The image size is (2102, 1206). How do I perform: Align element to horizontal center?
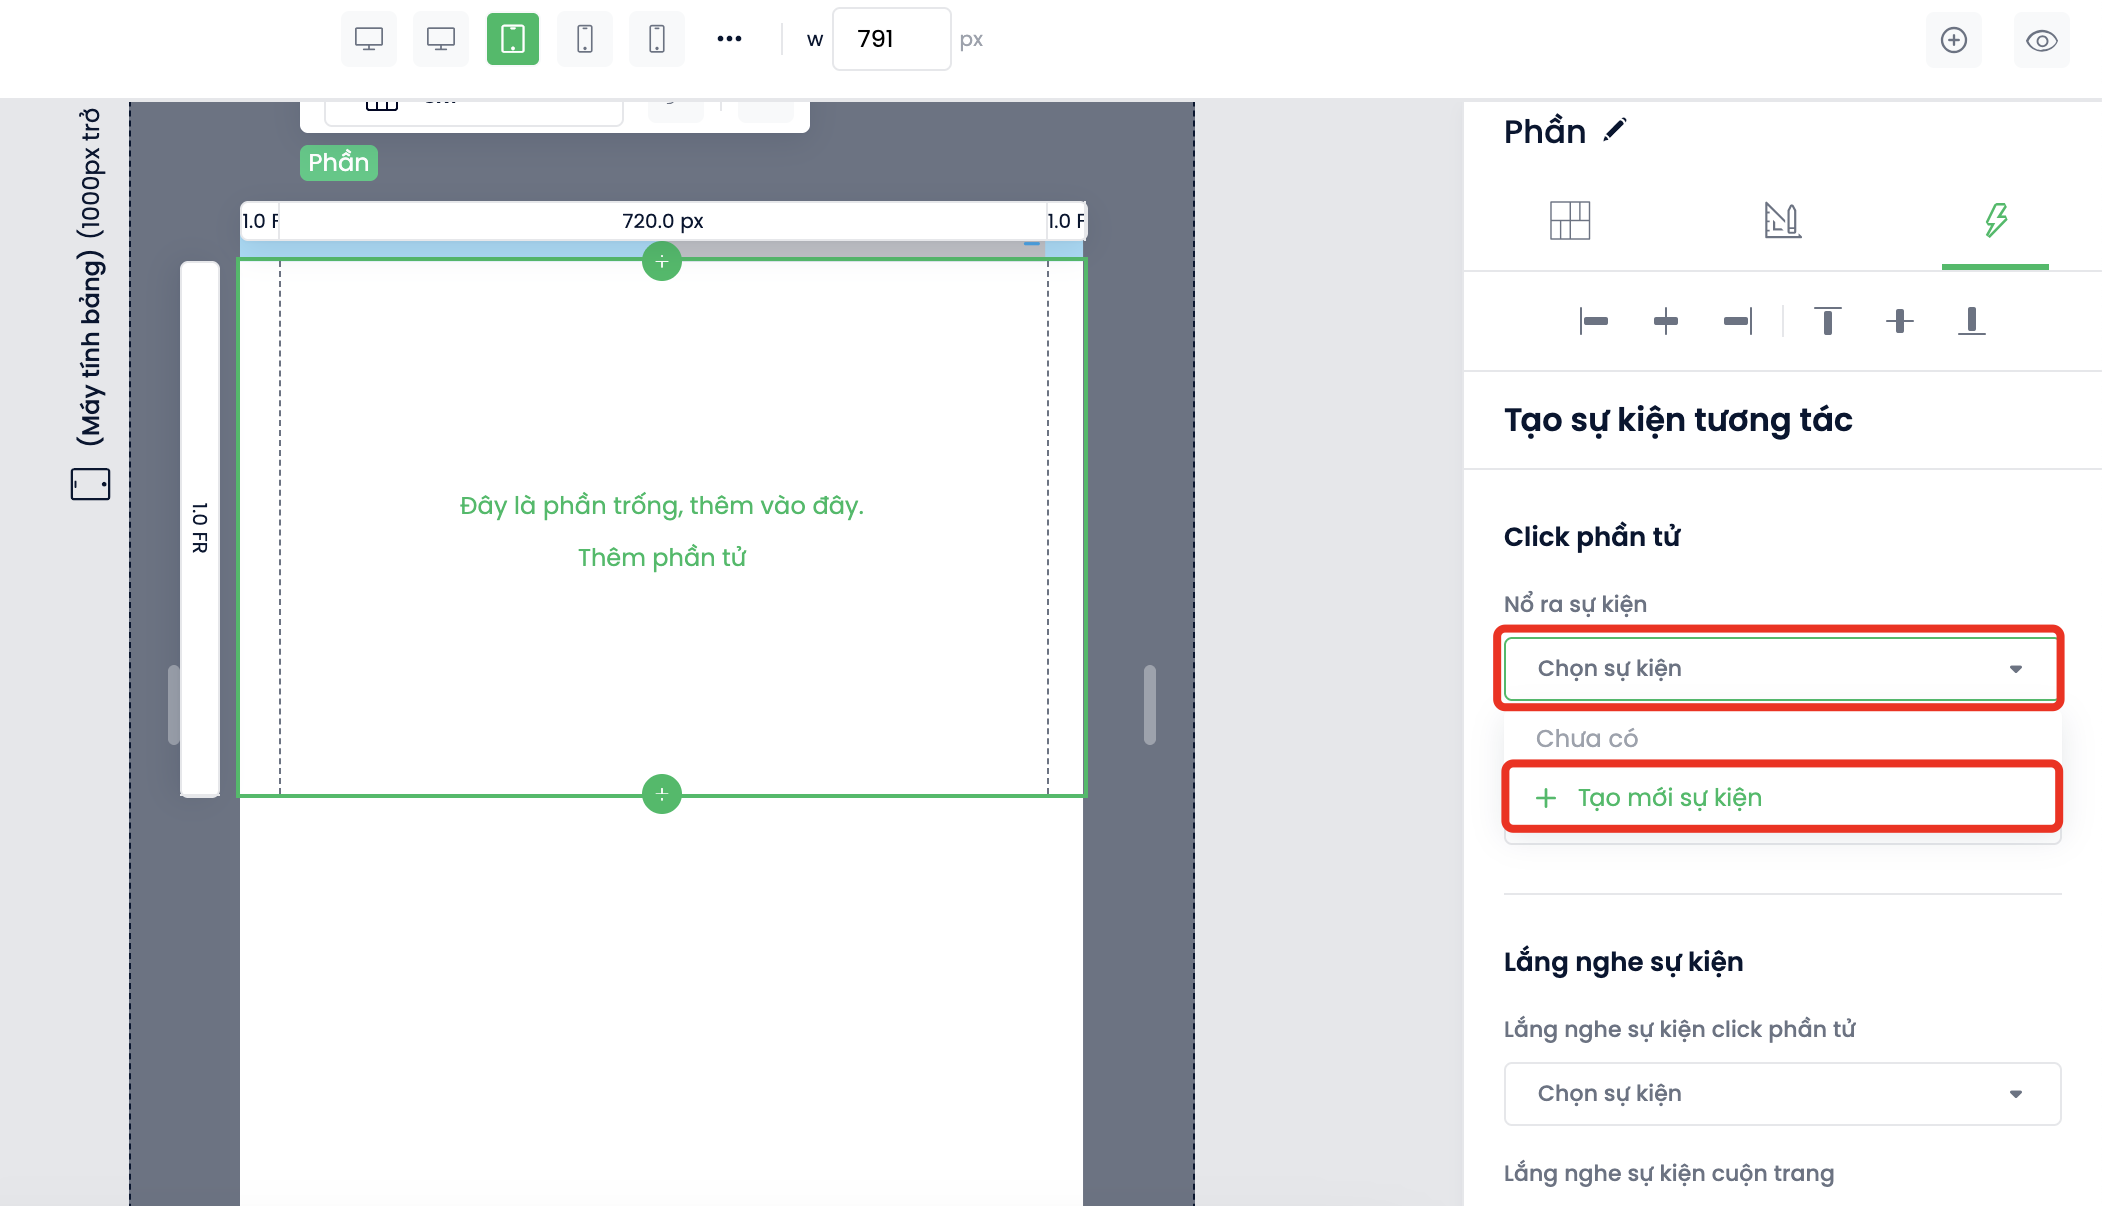coord(1665,321)
